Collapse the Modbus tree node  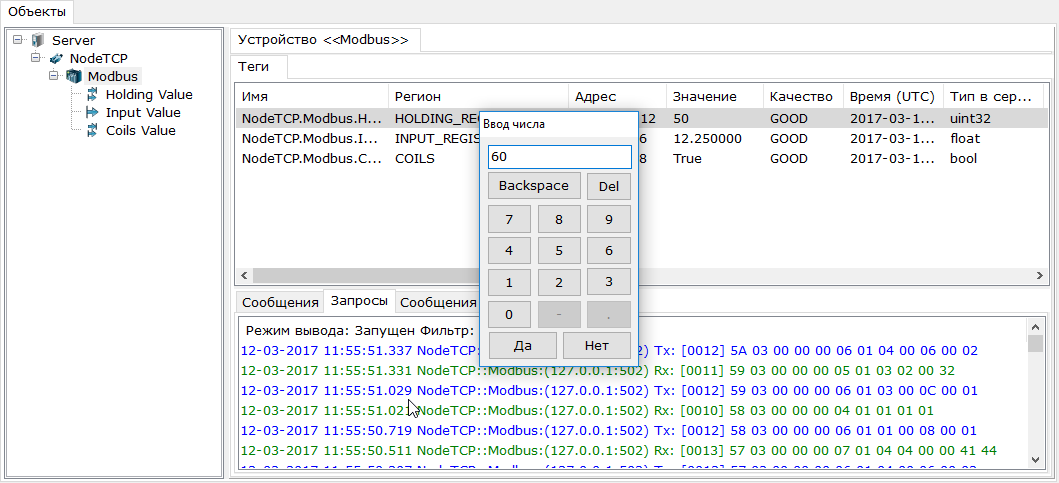55,77
